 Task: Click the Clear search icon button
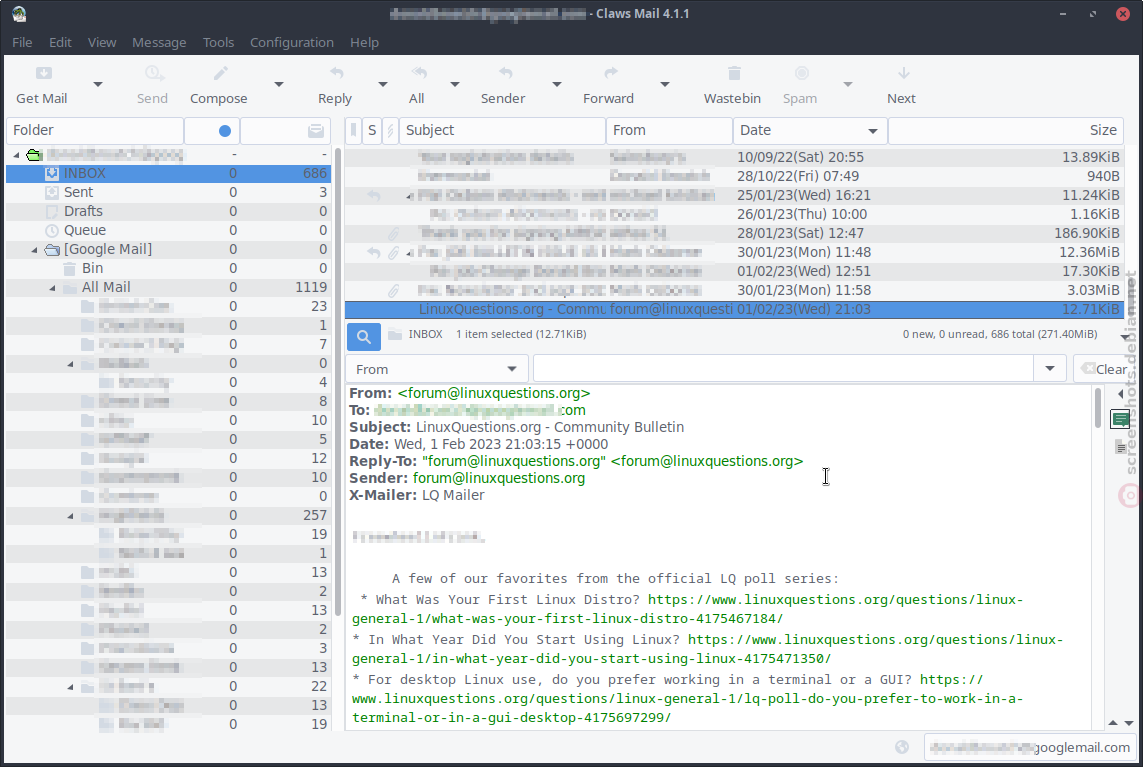[1103, 369]
